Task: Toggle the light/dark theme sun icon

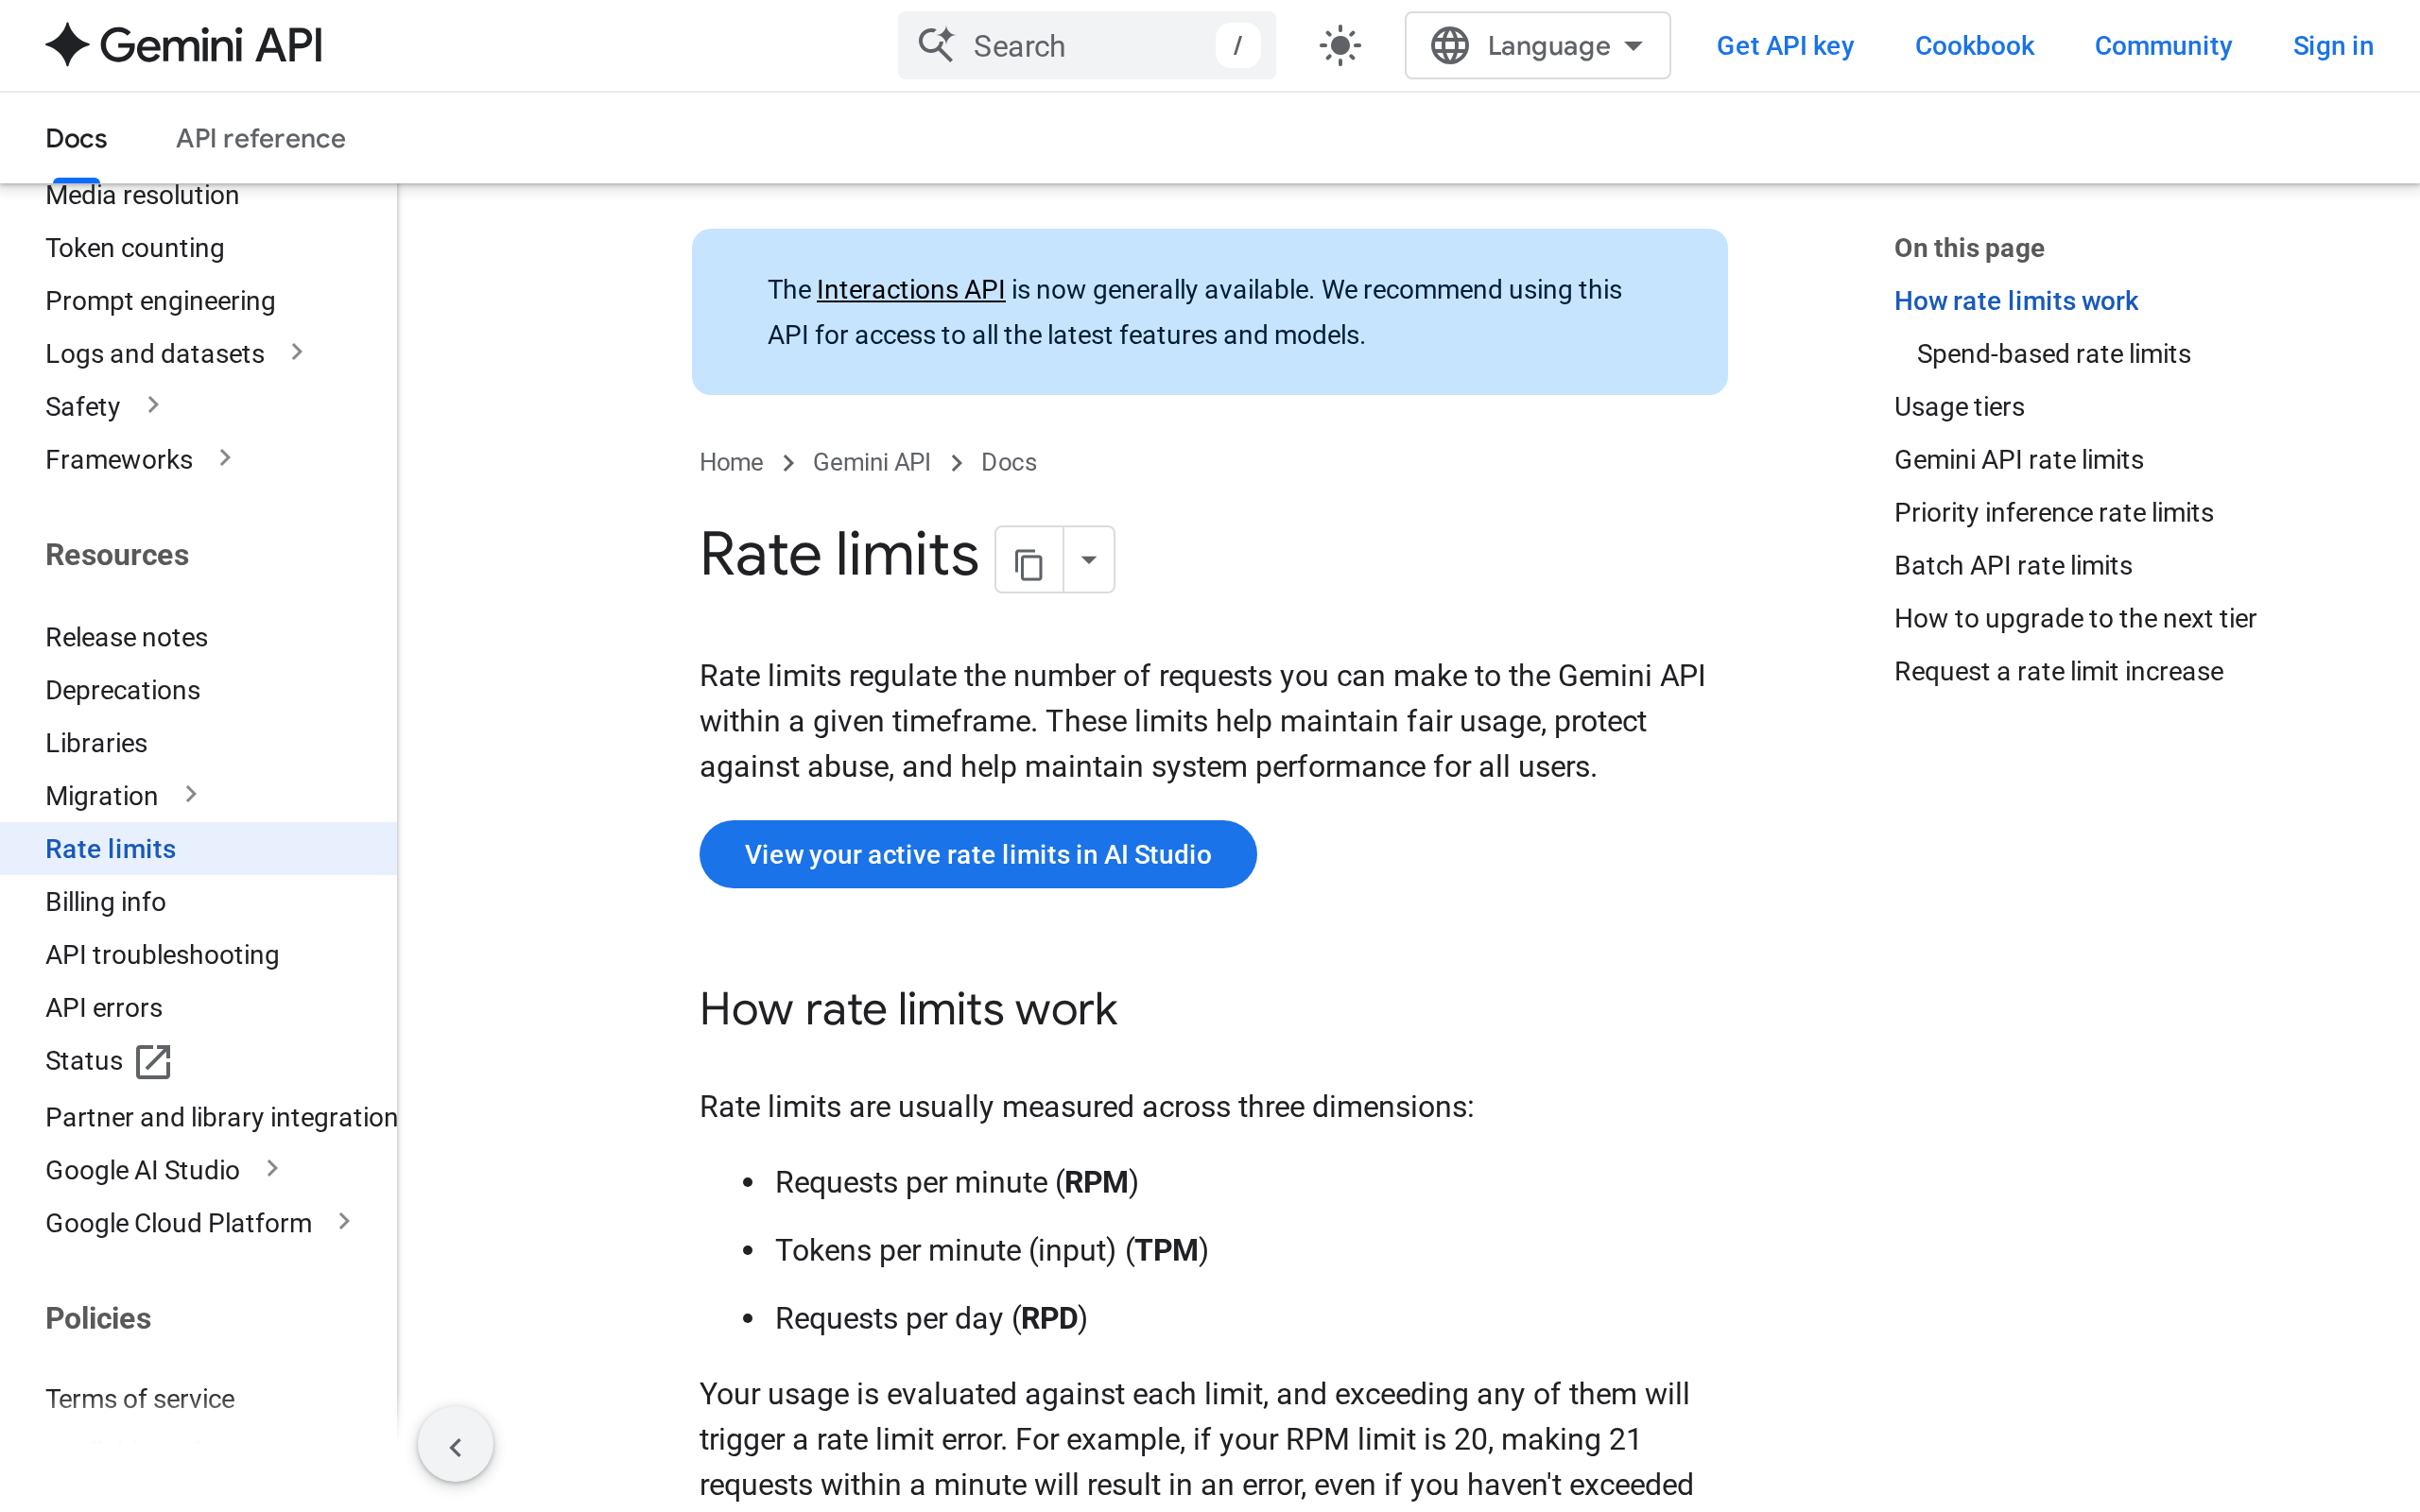Action: pyautogui.click(x=1340, y=46)
